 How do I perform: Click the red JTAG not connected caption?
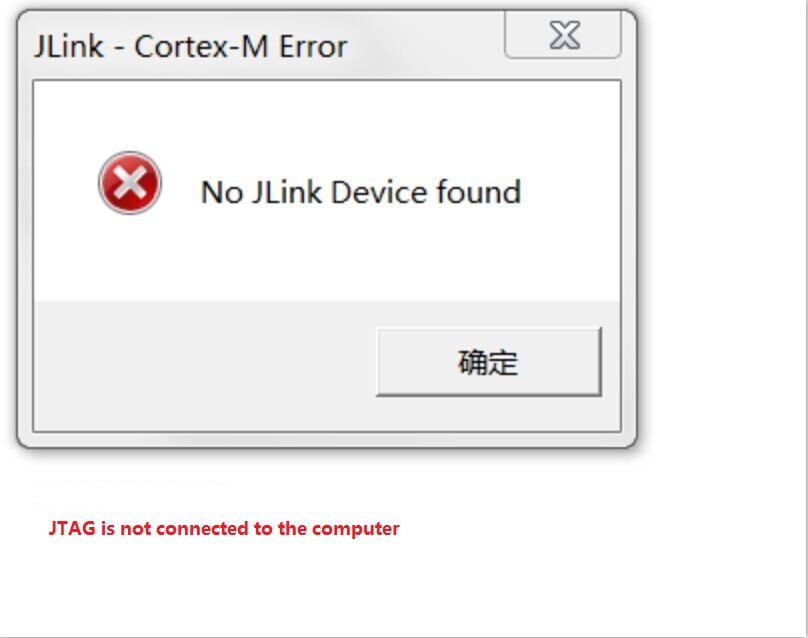pyautogui.click(x=224, y=529)
